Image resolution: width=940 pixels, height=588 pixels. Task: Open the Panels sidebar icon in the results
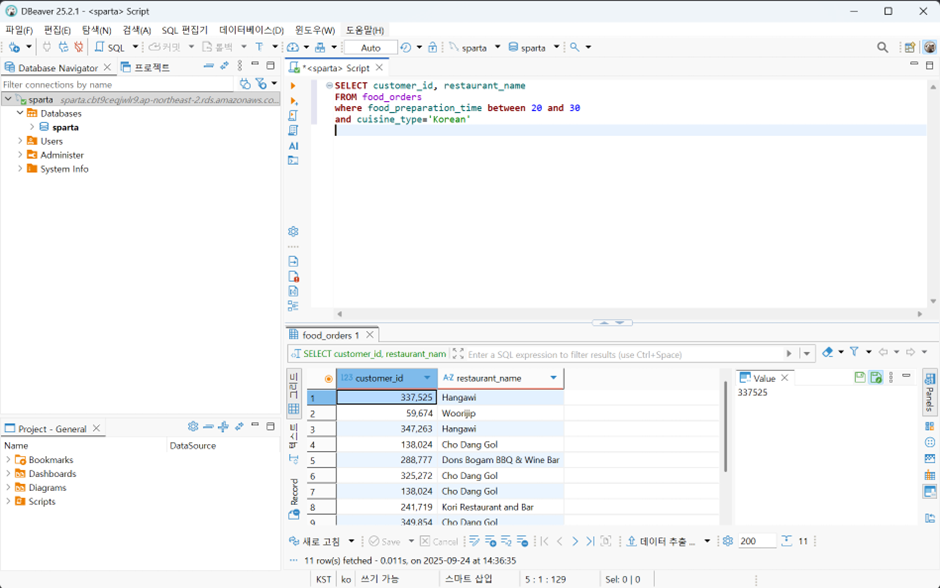(930, 391)
